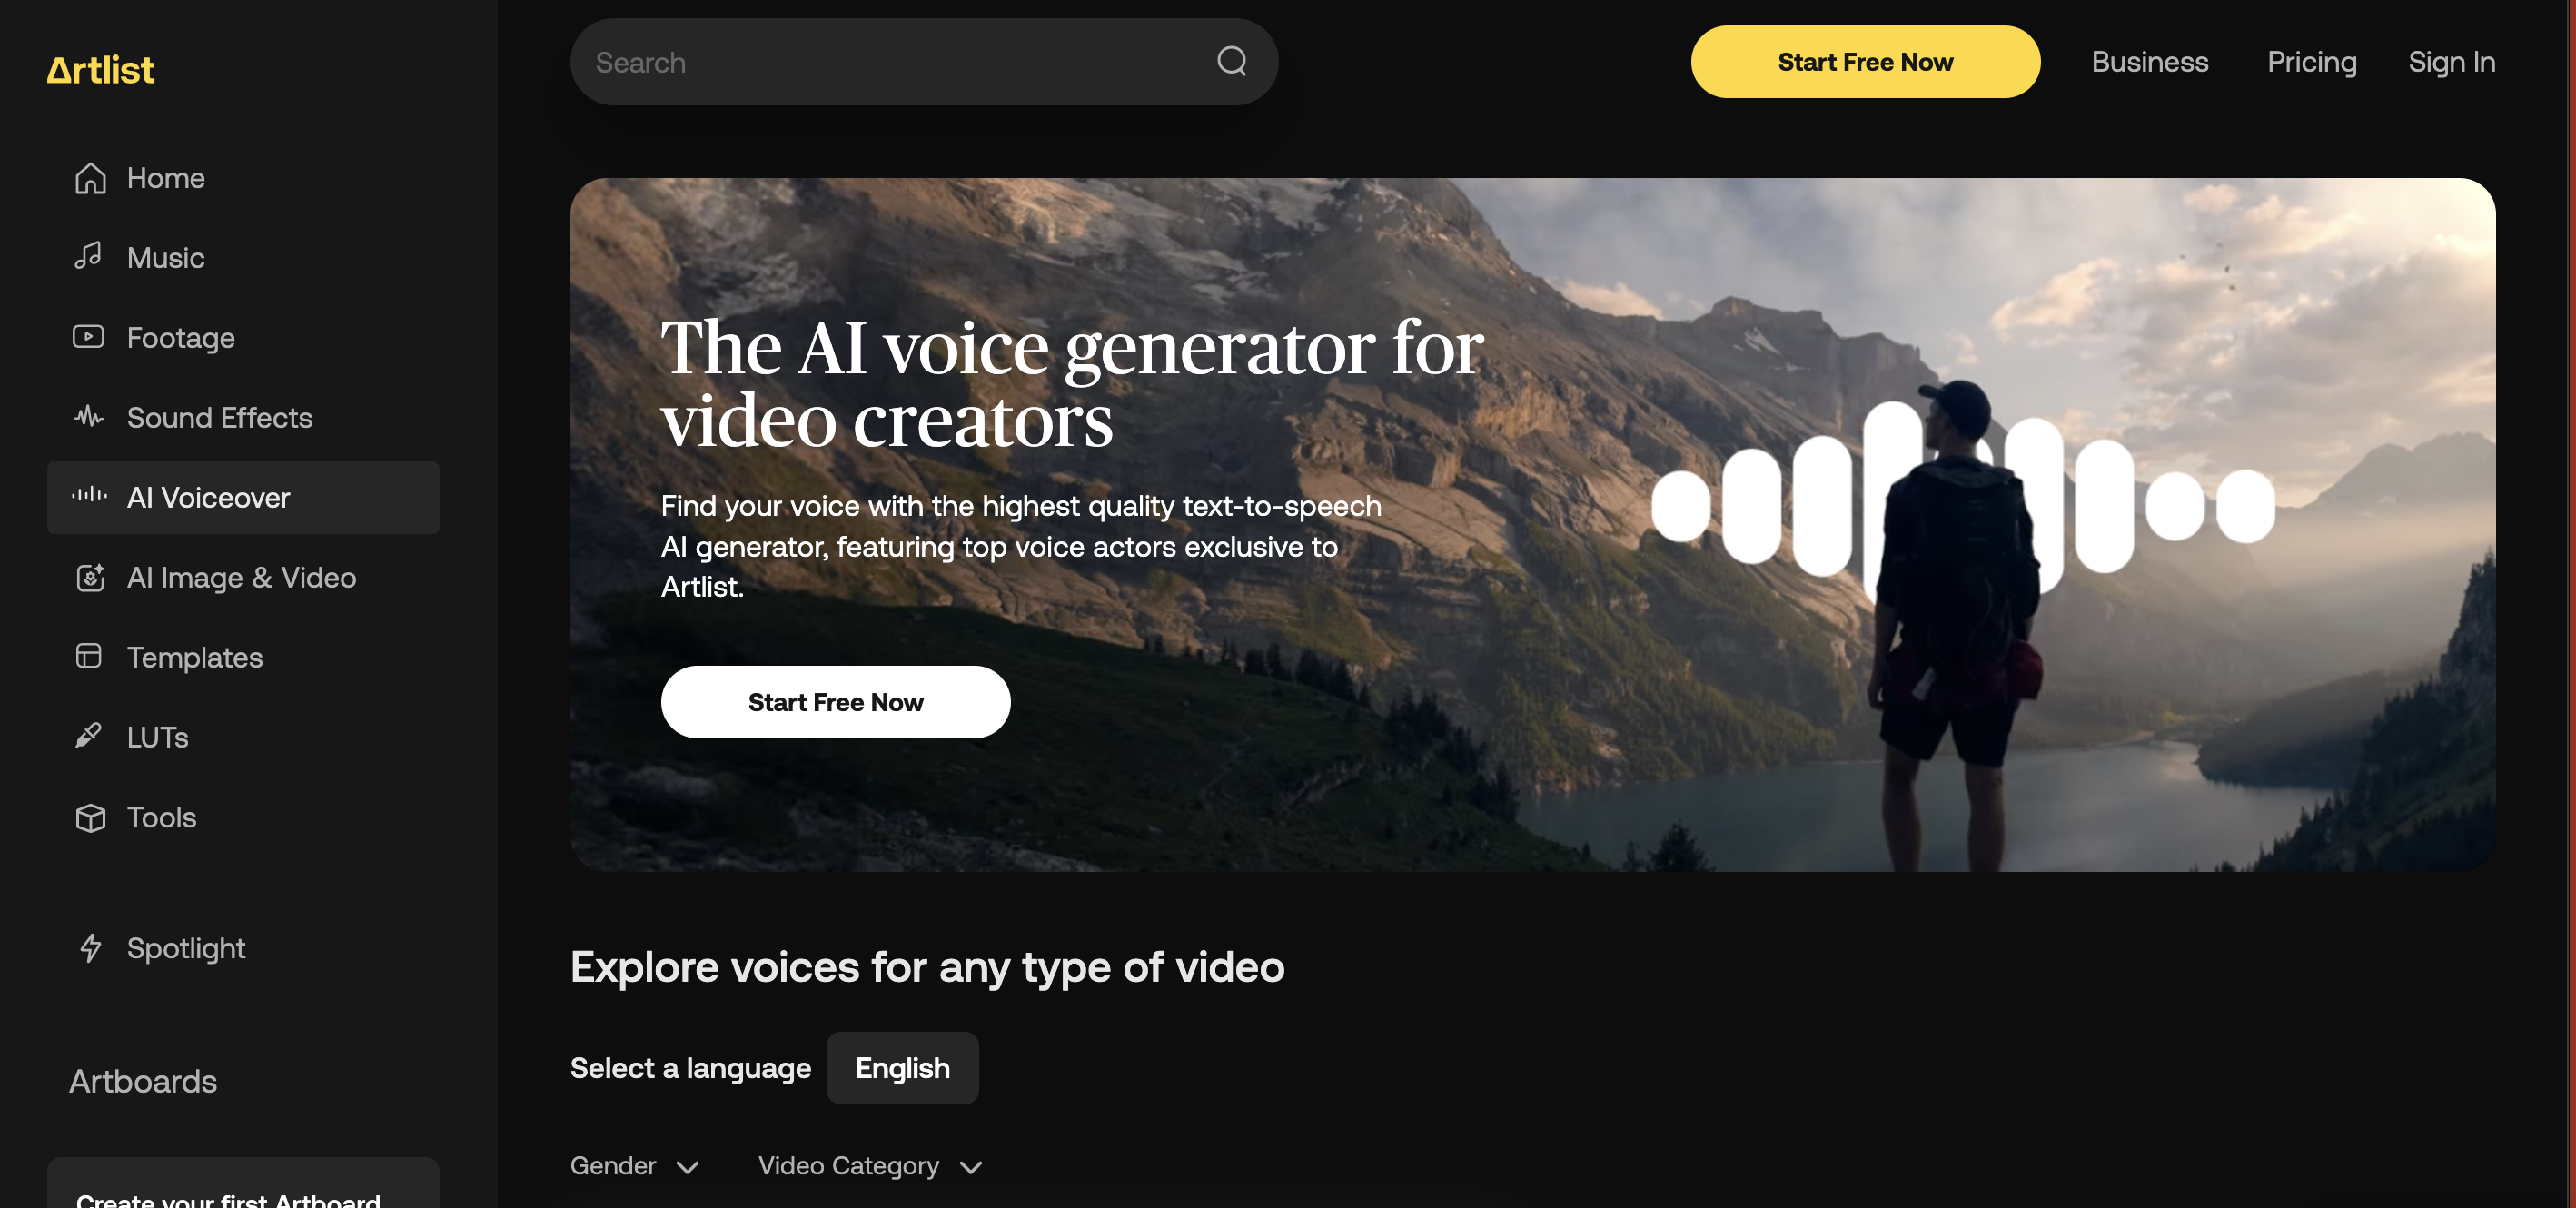Click the Artlist logo
This screenshot has height=1208, width=2576.
[100, 69]
